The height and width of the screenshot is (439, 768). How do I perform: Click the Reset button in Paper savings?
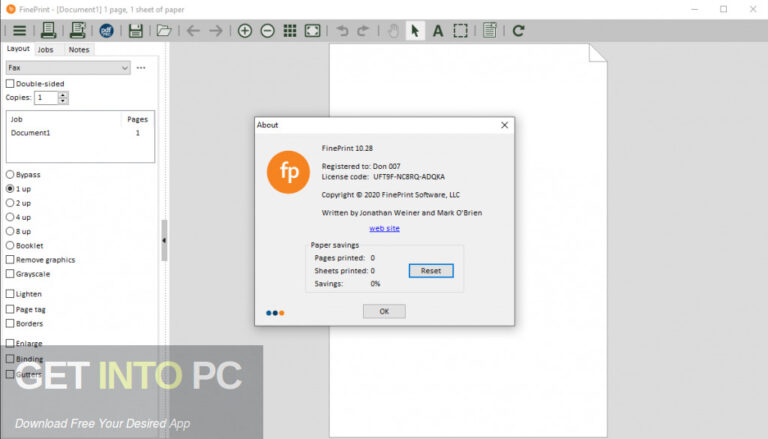431,271
